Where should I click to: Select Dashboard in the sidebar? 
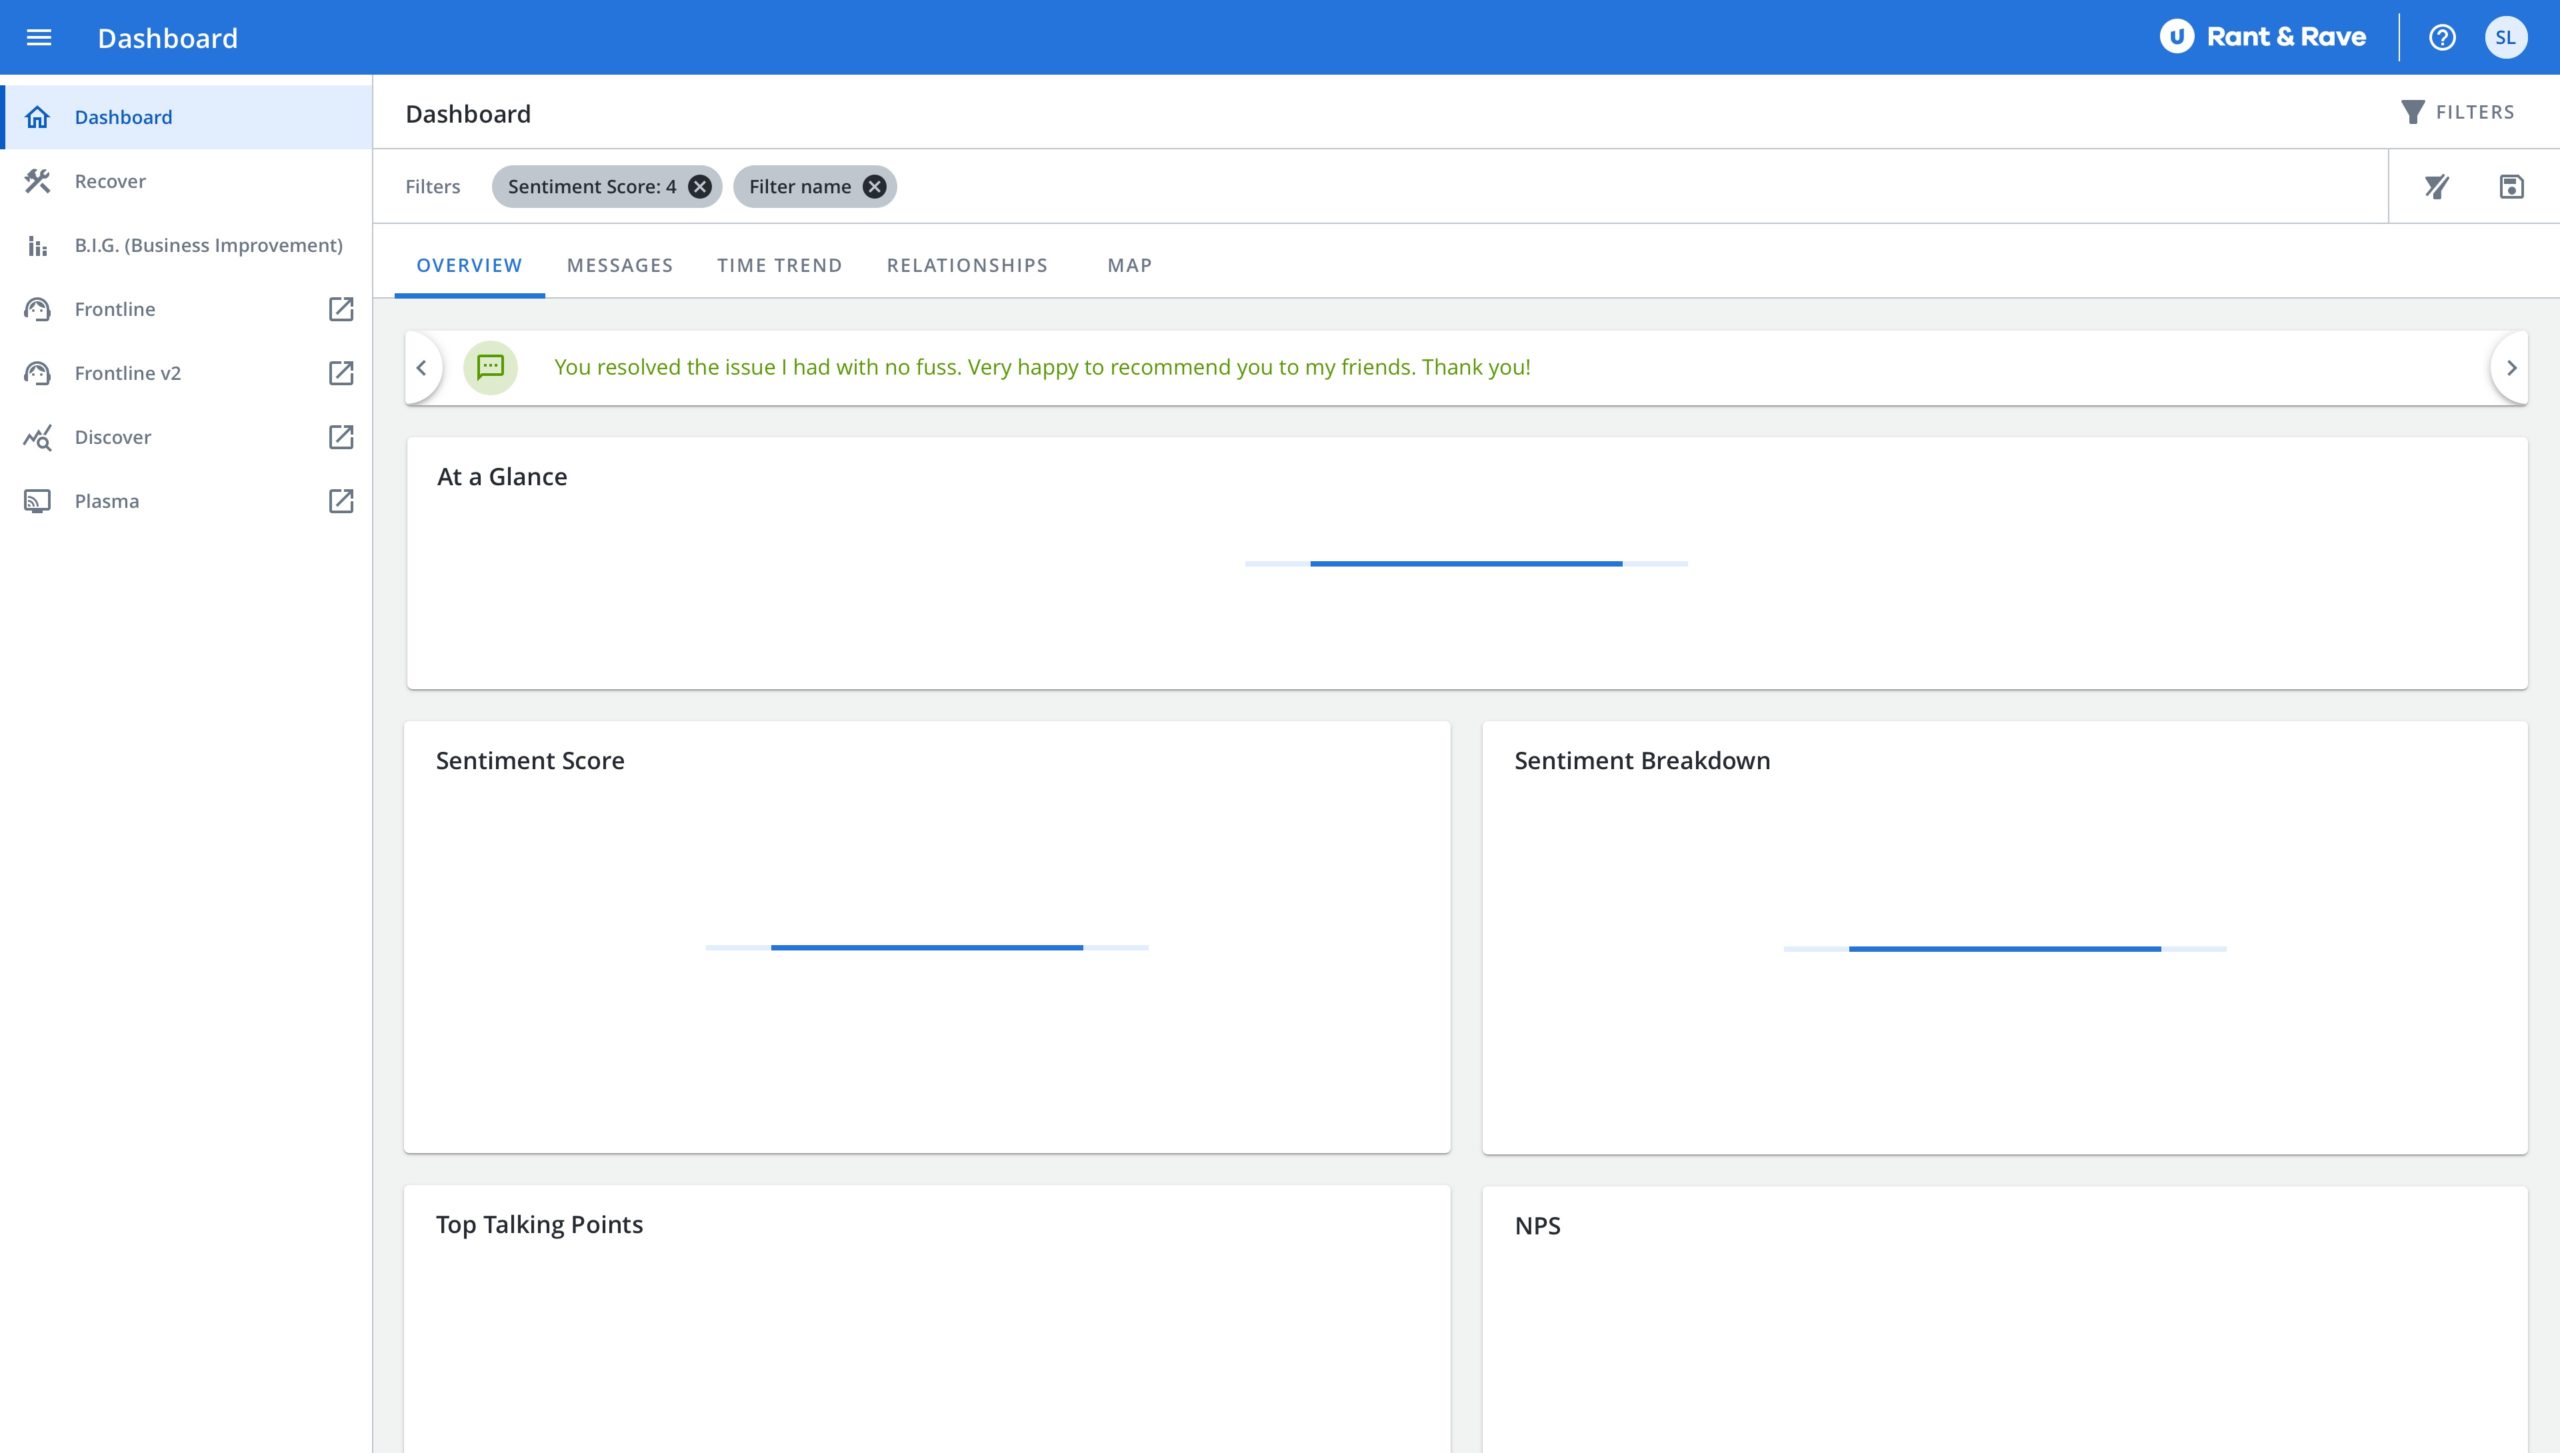pos(186,117)
